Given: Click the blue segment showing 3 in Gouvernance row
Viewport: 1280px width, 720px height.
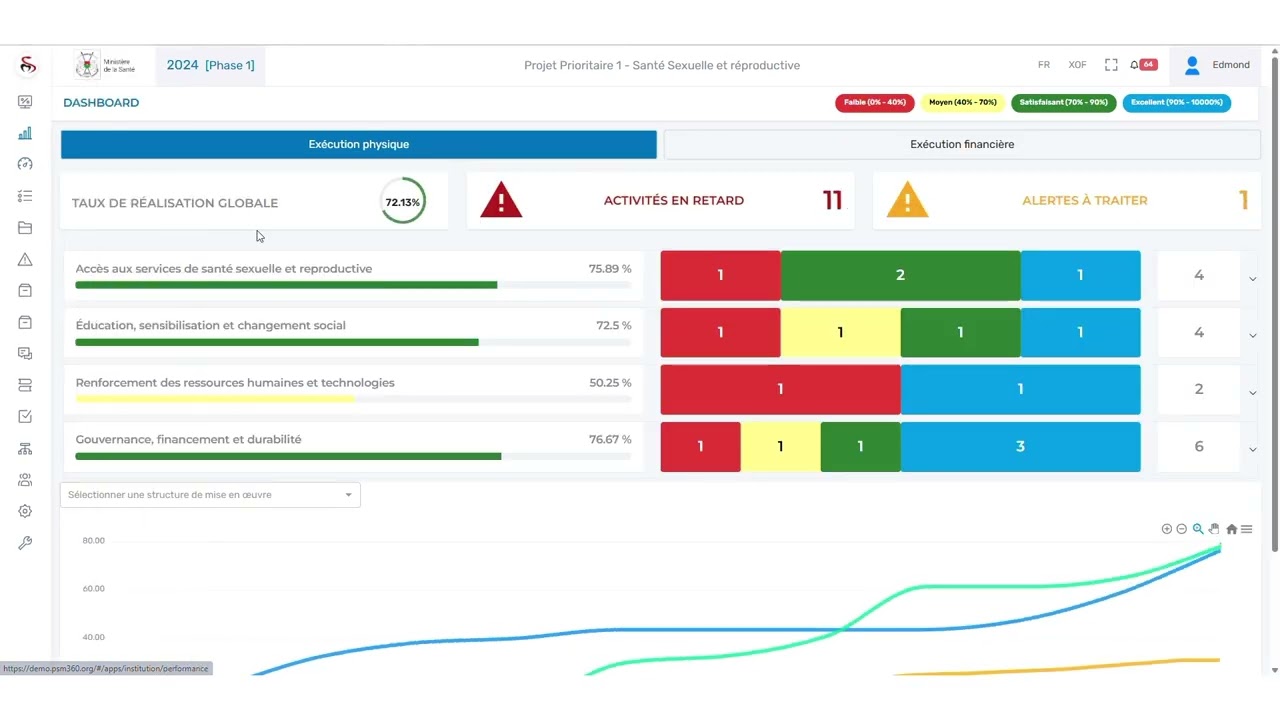Looking at the screenshot, I should (1020, 446).
